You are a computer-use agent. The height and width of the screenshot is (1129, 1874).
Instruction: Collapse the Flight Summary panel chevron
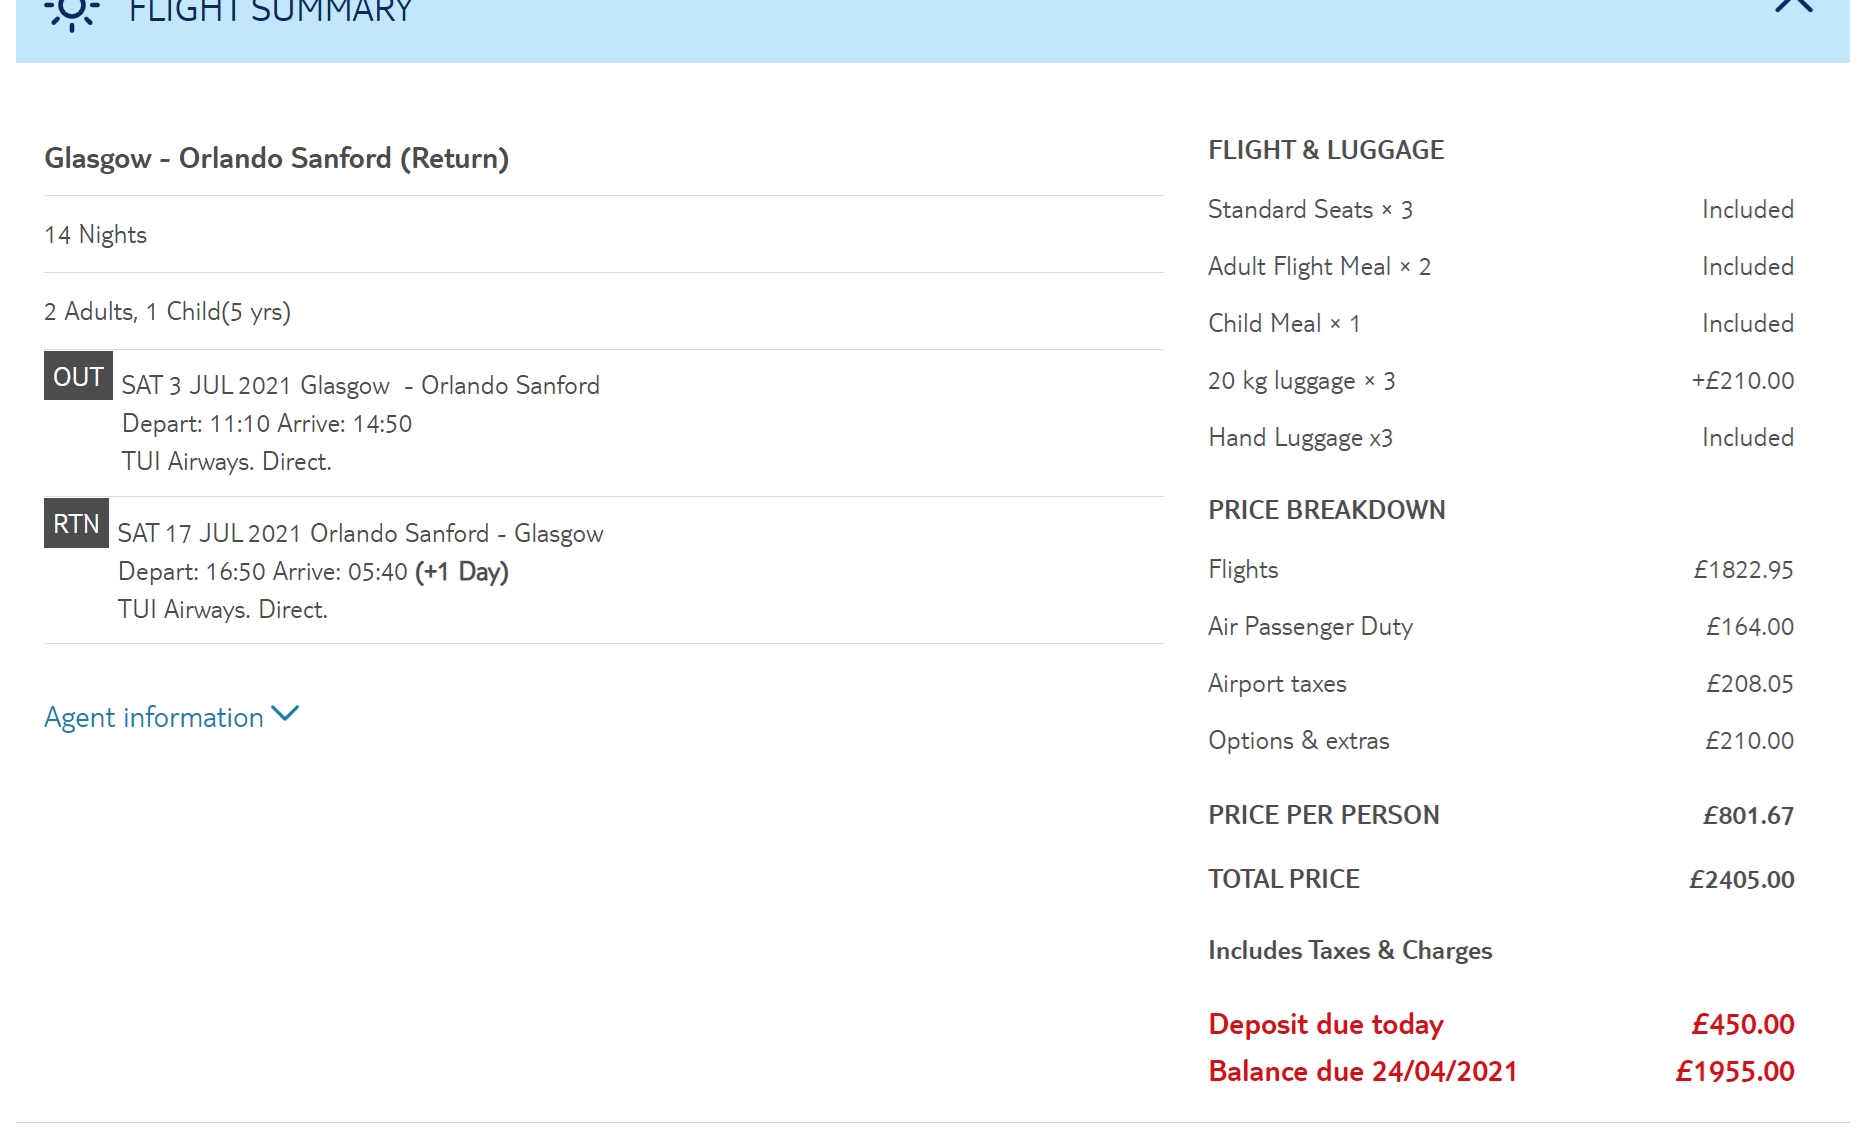coord(1793,6)
